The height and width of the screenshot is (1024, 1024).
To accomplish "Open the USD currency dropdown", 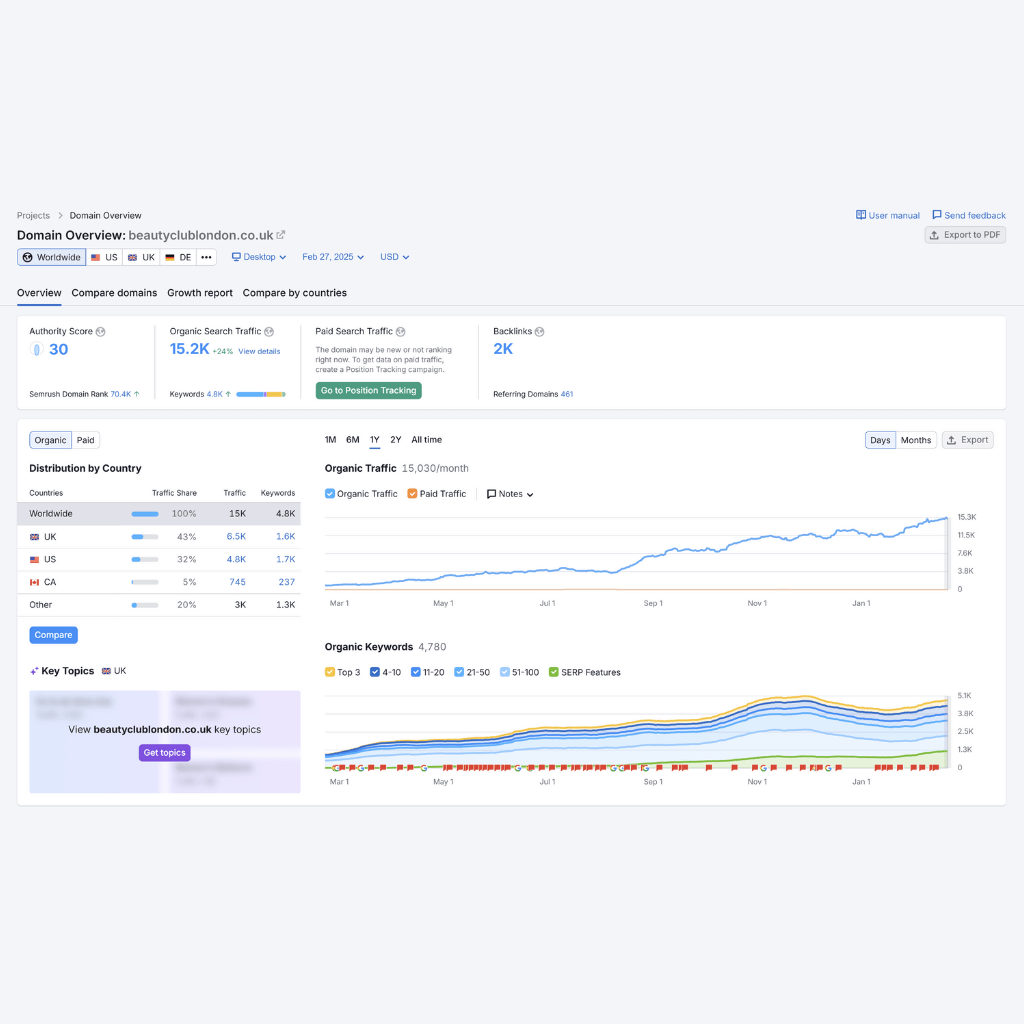I will (394, 257).
